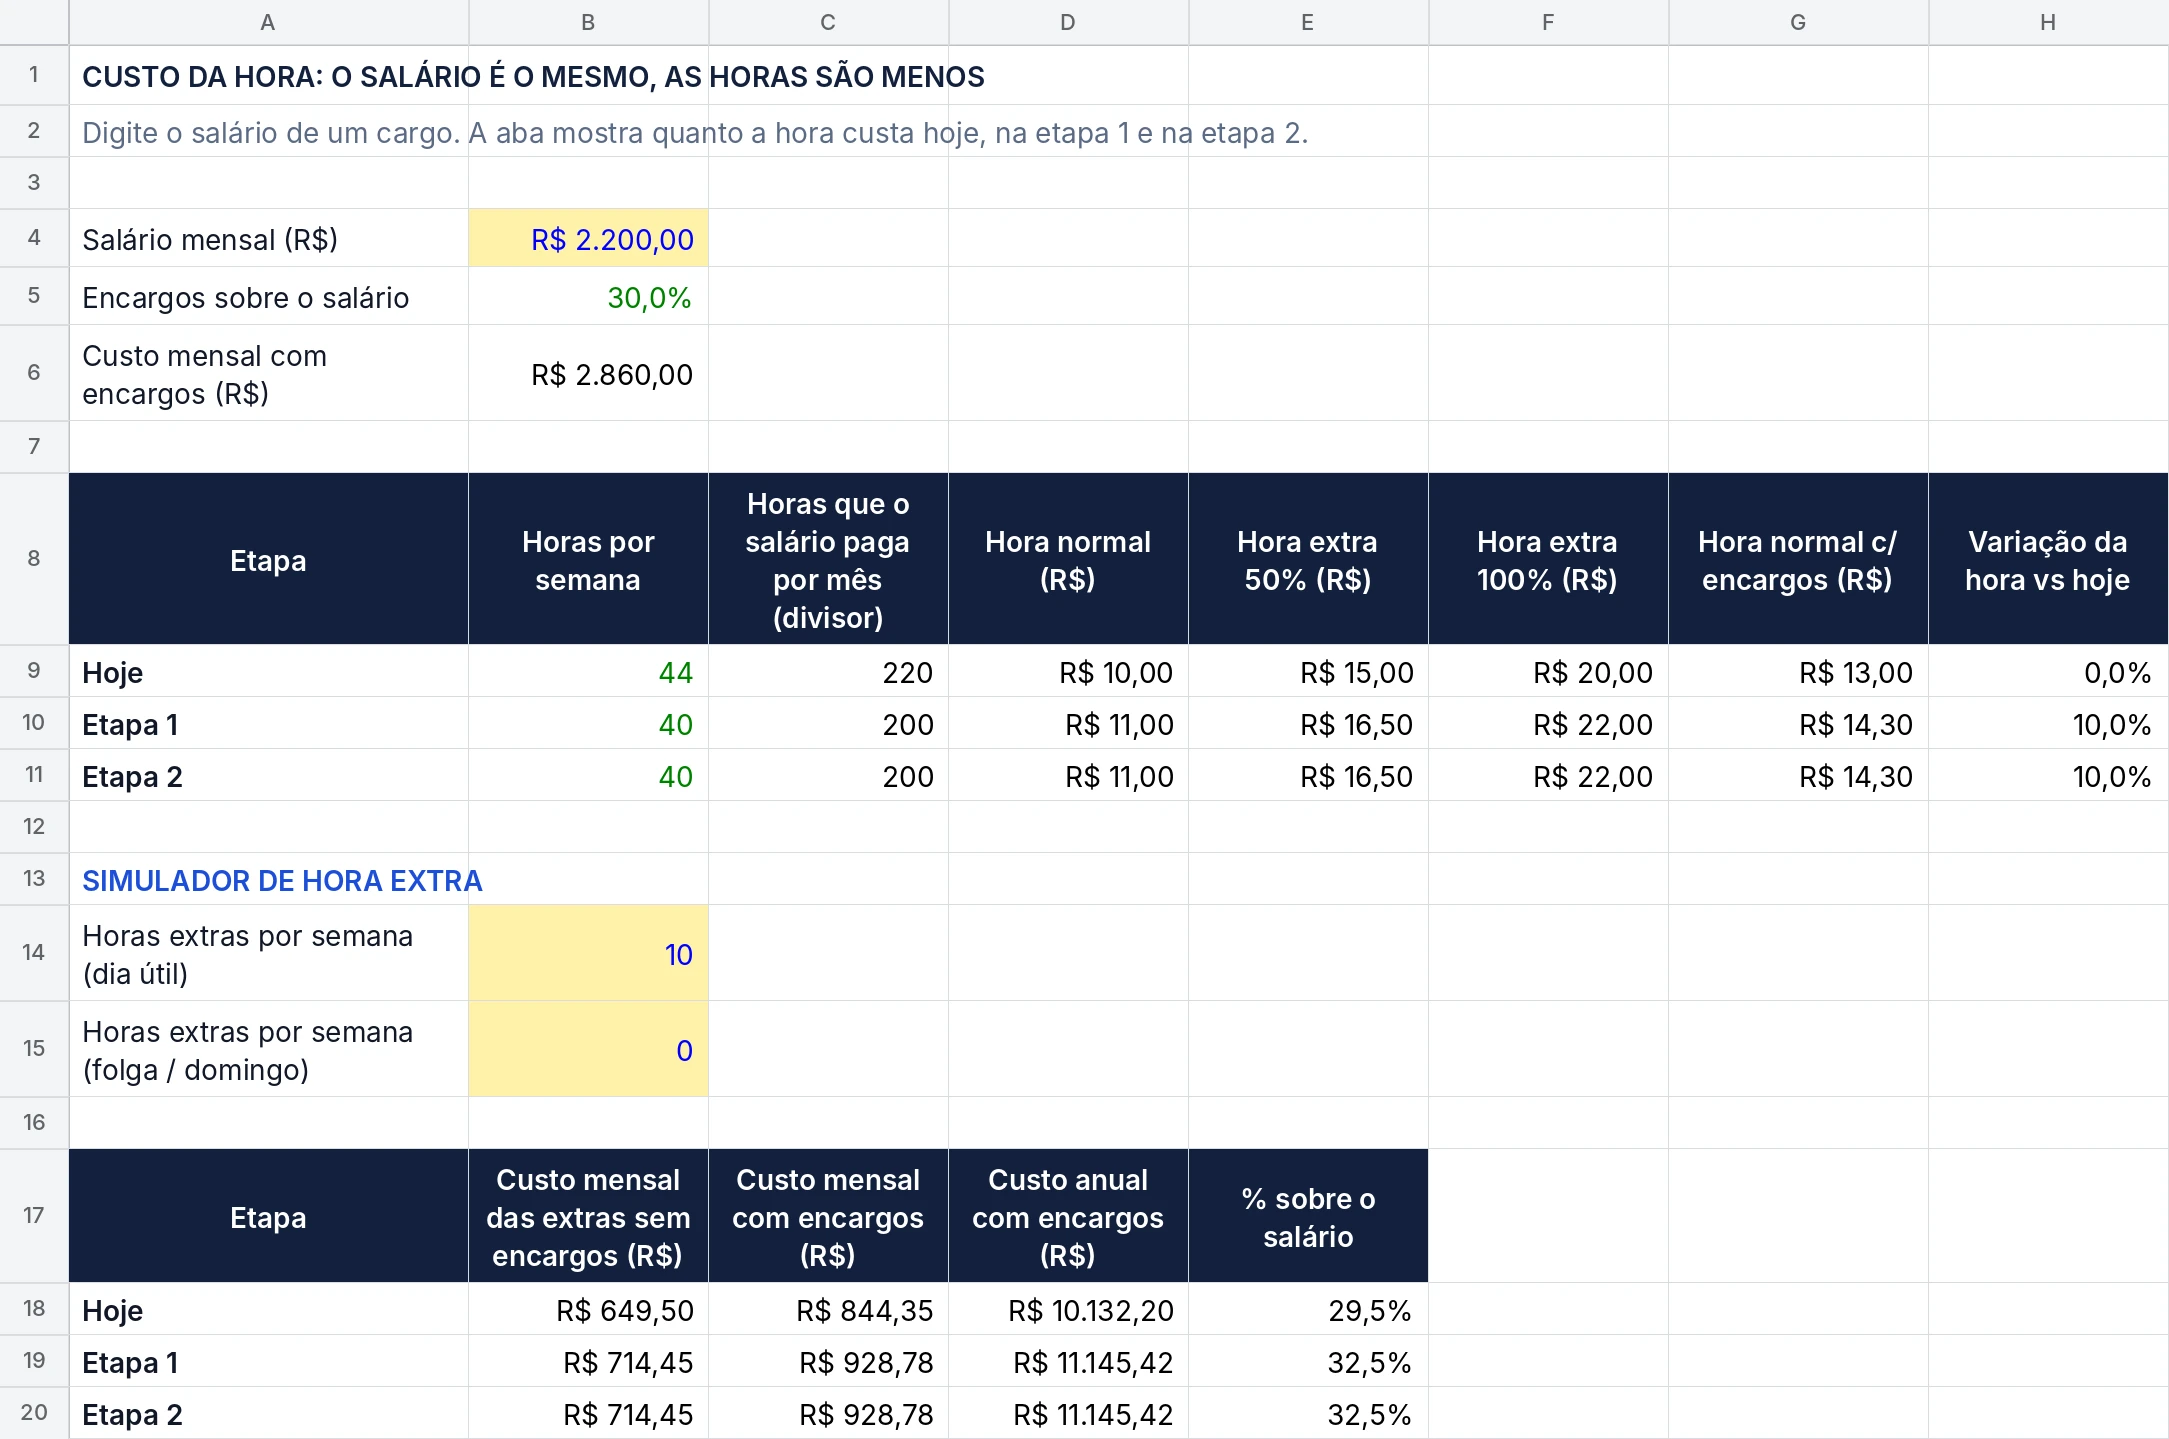
Task: Click the weekday overtime hours input 10
Action: pos(588,953)
